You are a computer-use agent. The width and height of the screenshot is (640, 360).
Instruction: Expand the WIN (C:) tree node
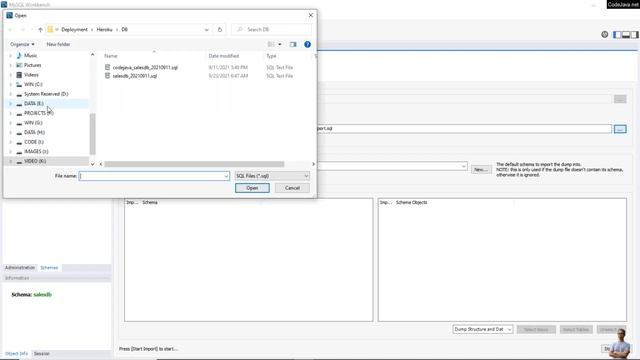click(11, 84)
